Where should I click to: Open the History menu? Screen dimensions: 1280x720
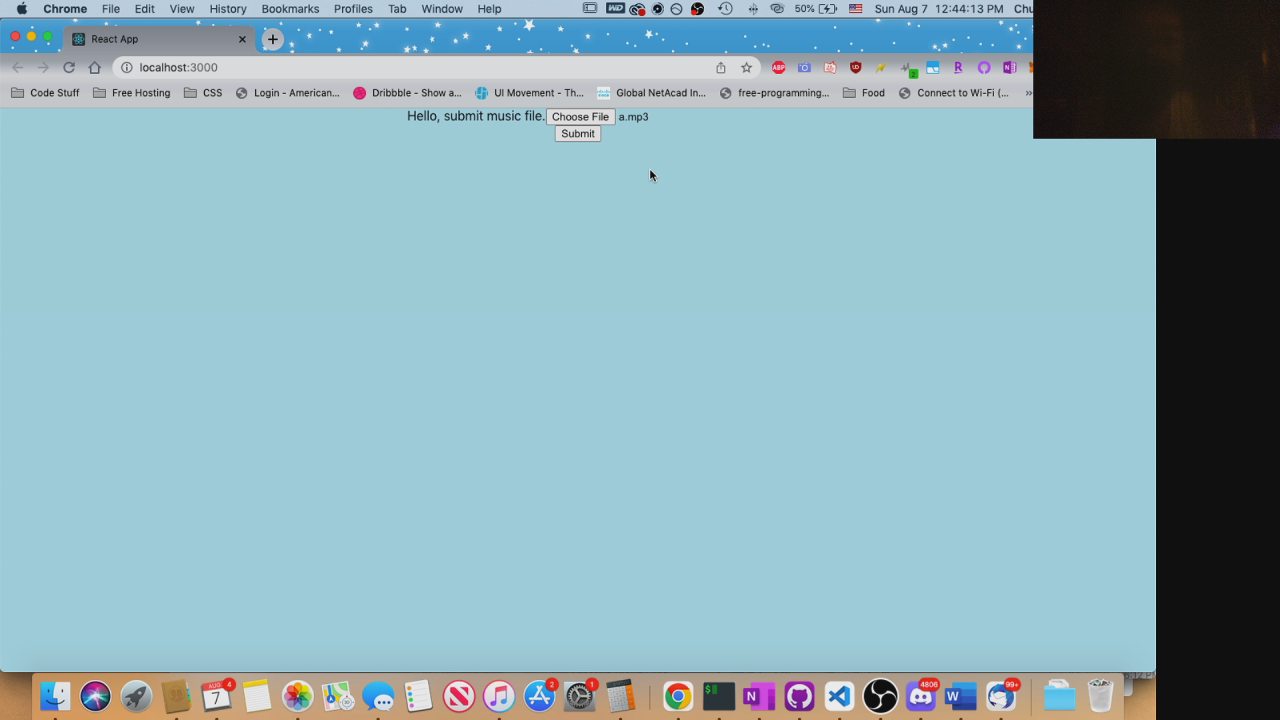click(x=228, y=9)
